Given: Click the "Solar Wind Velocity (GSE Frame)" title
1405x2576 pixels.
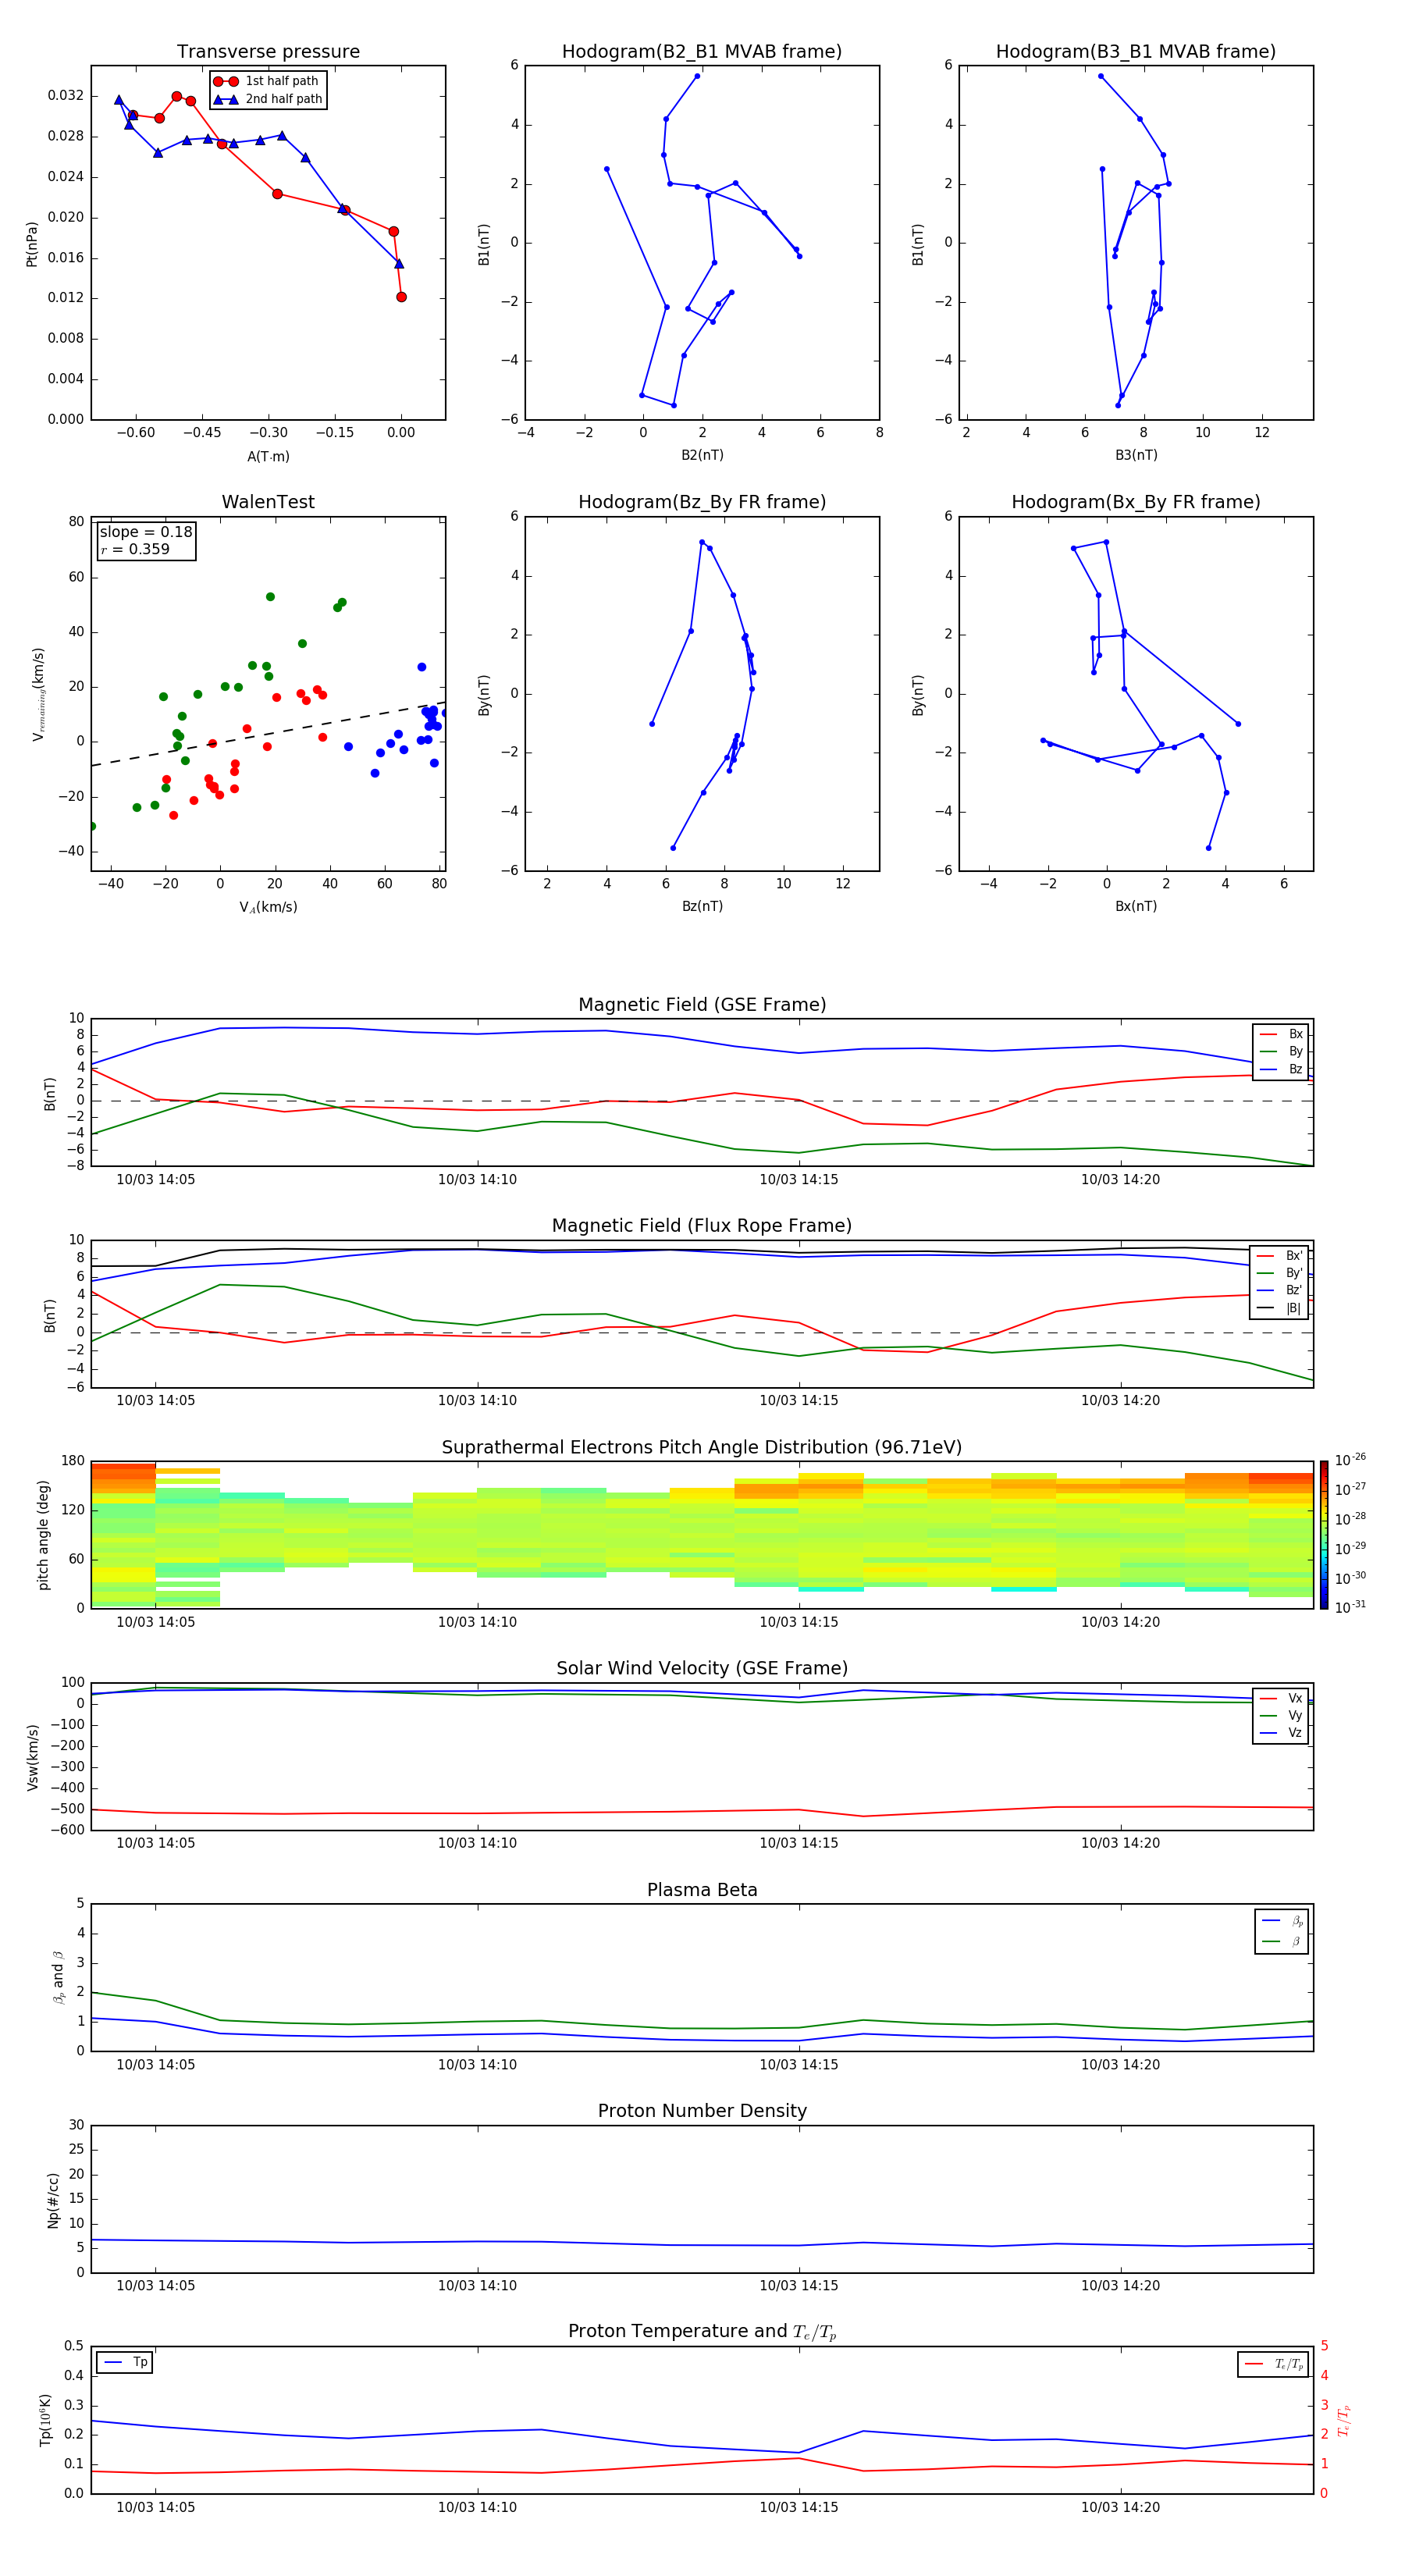Looking at the screenshot, I should pos(702,1669).
